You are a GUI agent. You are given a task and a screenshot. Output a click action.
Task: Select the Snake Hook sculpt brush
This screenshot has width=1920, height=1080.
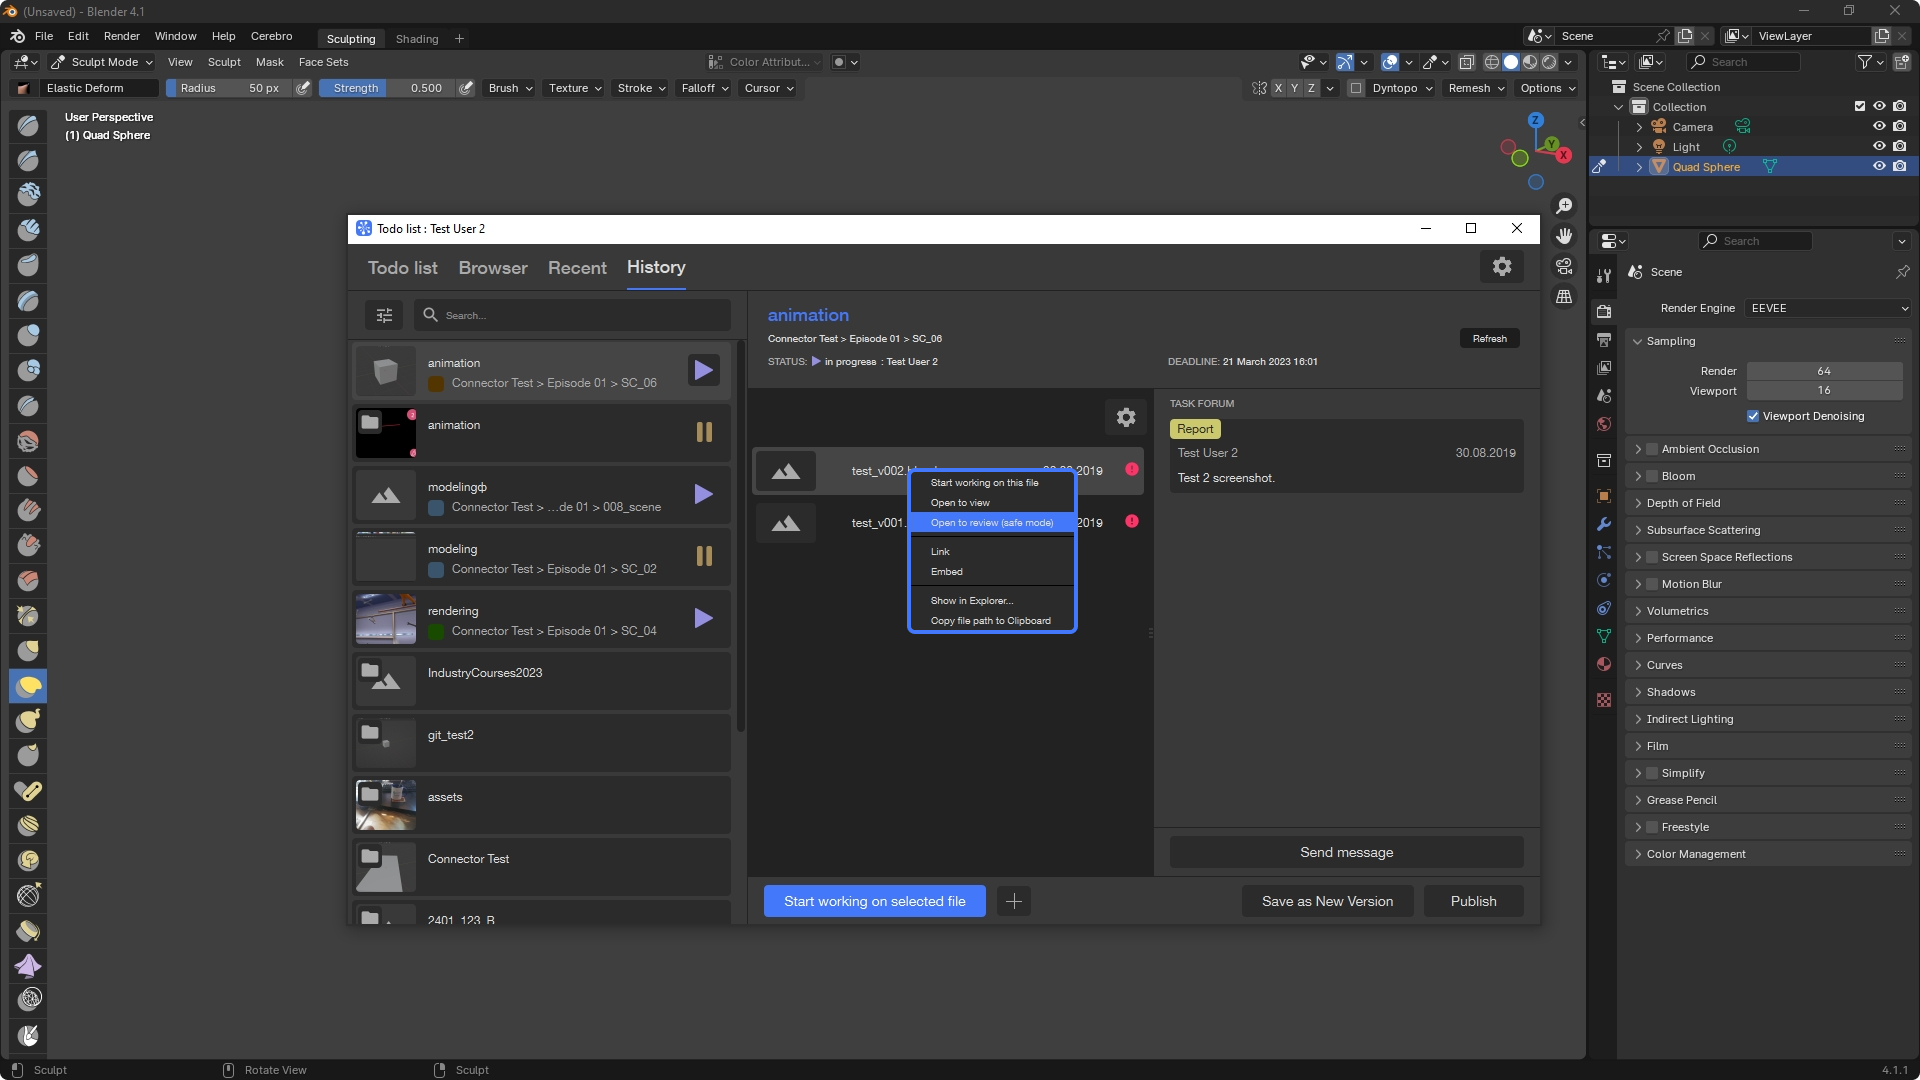(x=28, y=720)
